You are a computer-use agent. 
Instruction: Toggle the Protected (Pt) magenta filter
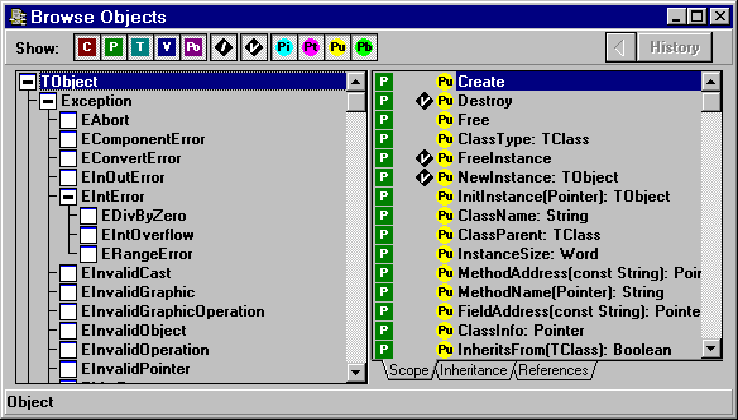[311, 47]
